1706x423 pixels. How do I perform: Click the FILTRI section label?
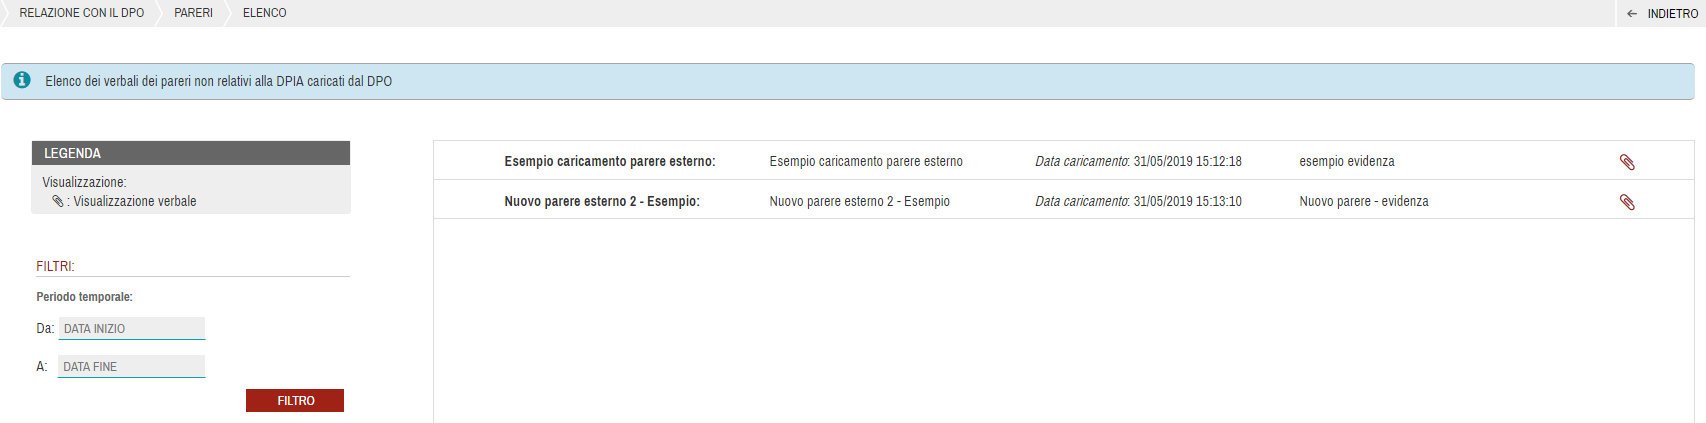pos(55,266)
